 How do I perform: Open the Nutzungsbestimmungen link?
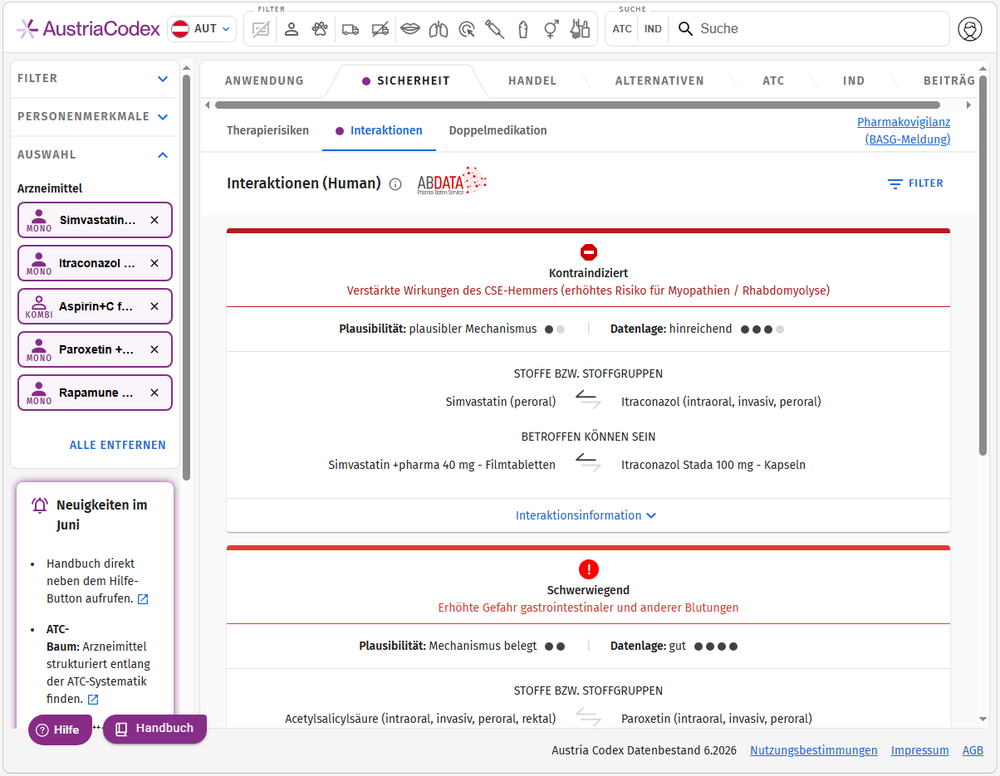(x=813, y=750)
